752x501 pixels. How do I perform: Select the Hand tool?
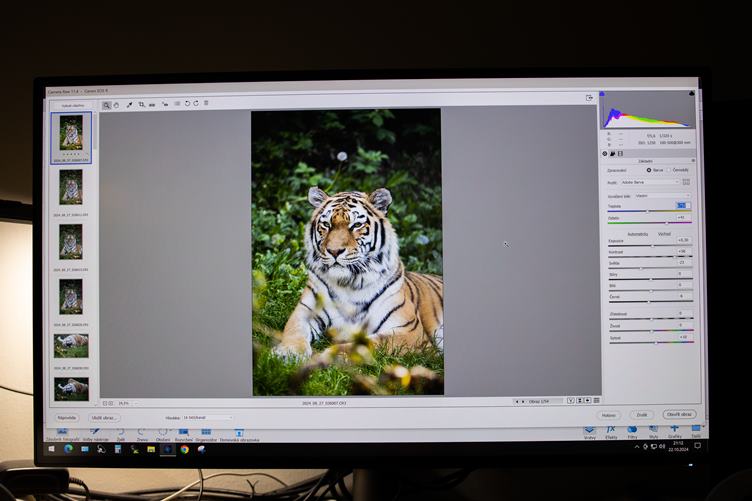(117, 105)
